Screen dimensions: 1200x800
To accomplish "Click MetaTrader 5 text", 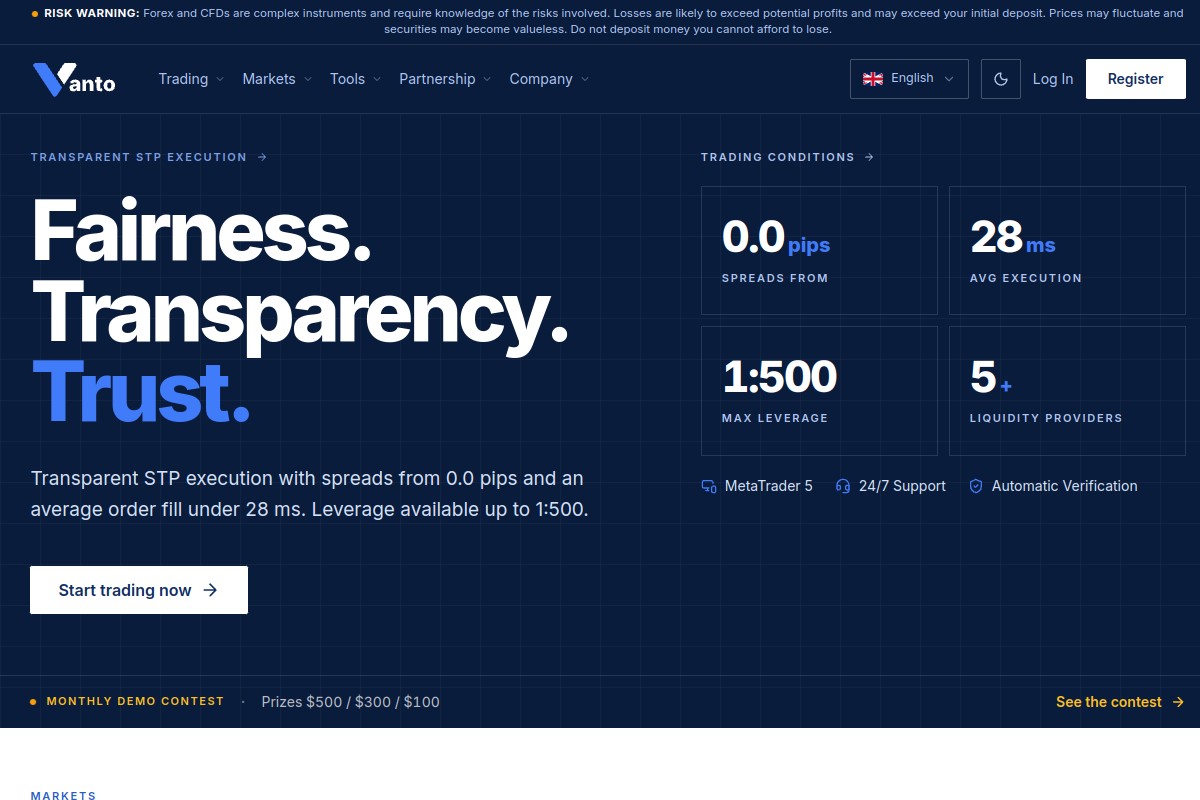I will pos(769,486).
